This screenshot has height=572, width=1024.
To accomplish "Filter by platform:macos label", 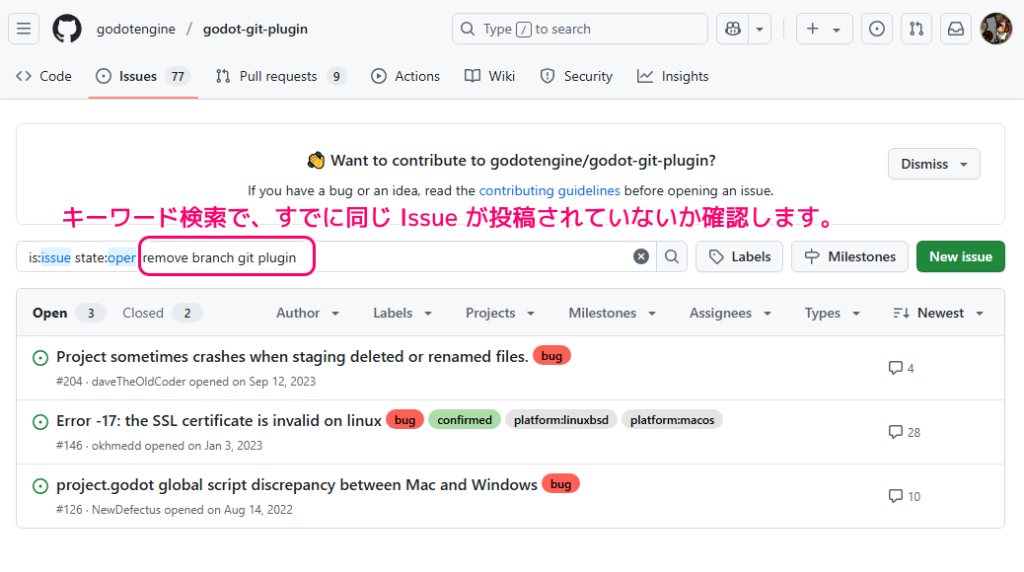I will click(x=672, y=420).
